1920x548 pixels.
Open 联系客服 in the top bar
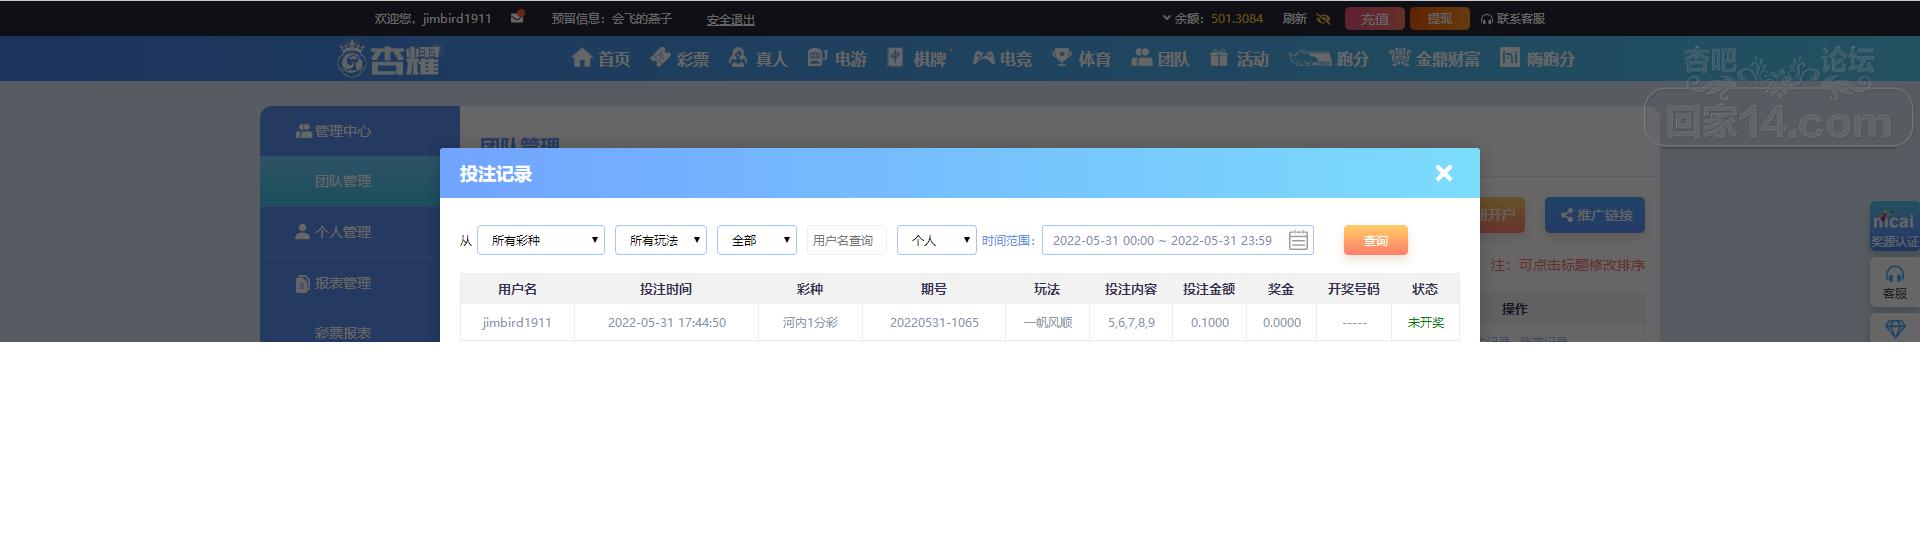[x=1513, y=18]
